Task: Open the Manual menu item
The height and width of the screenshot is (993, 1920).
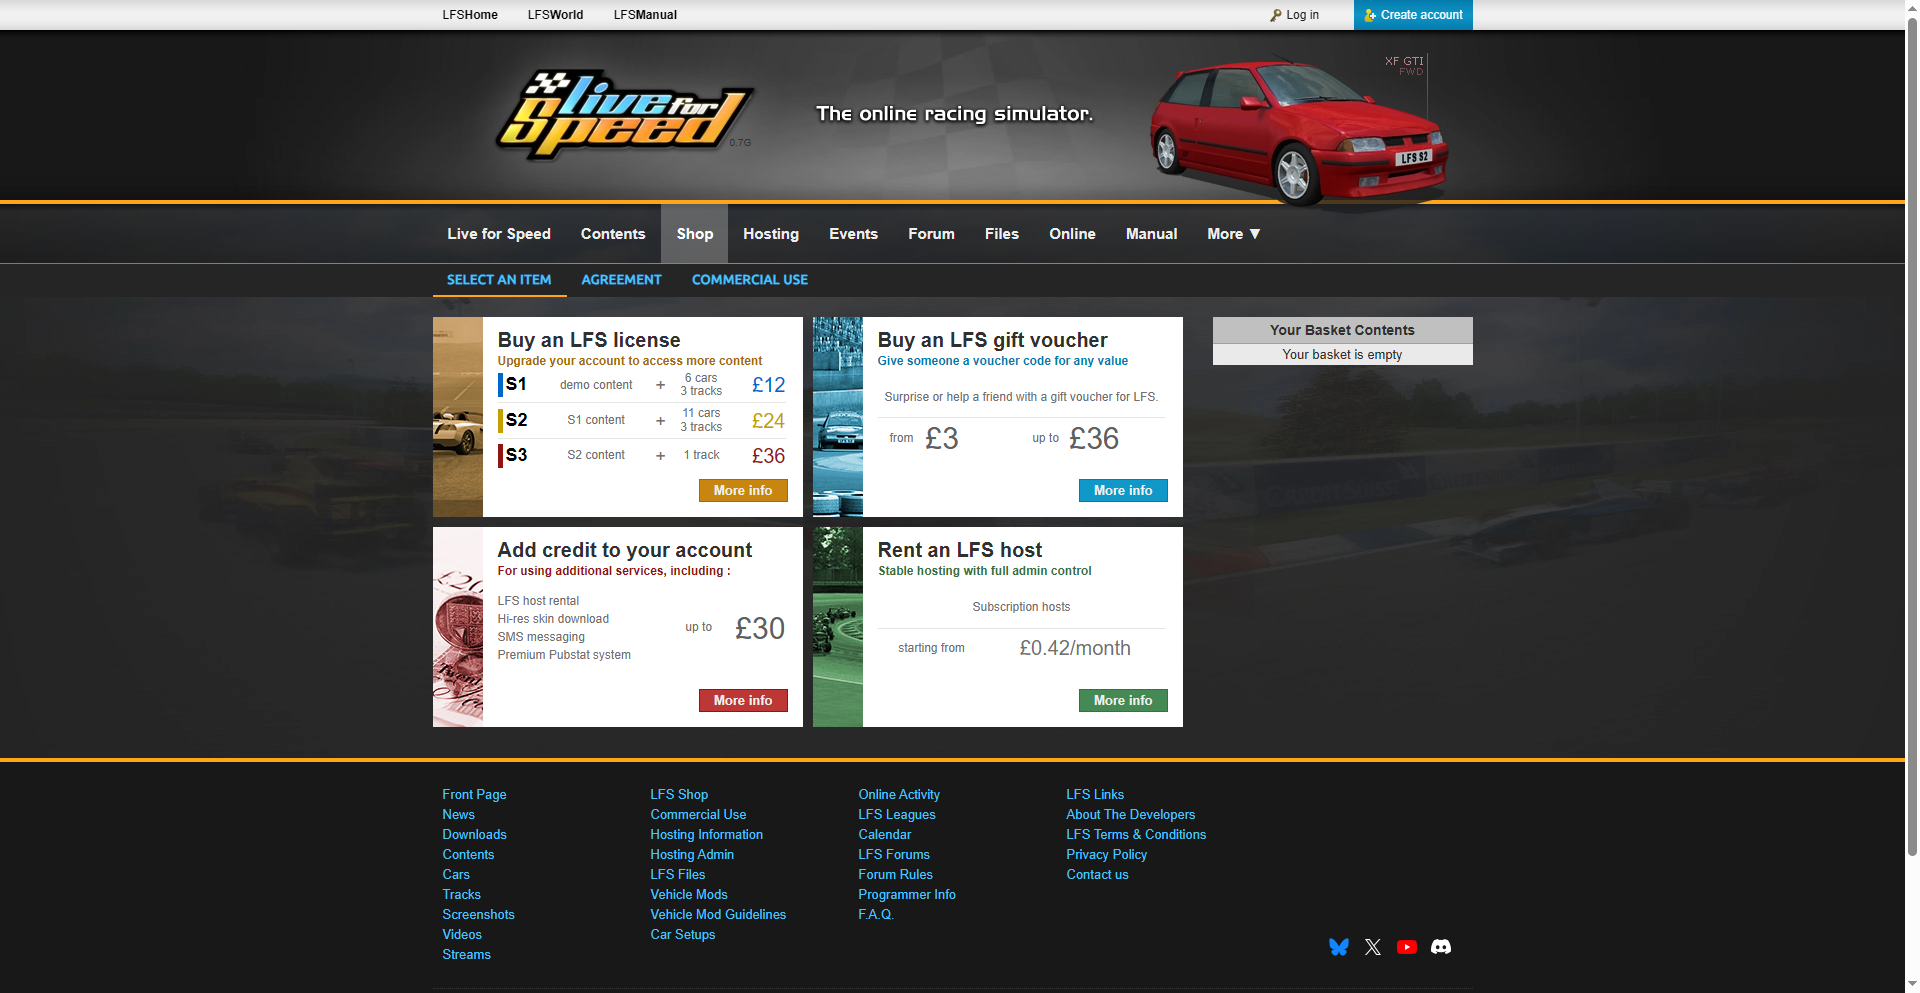Action: (1152, 234)
